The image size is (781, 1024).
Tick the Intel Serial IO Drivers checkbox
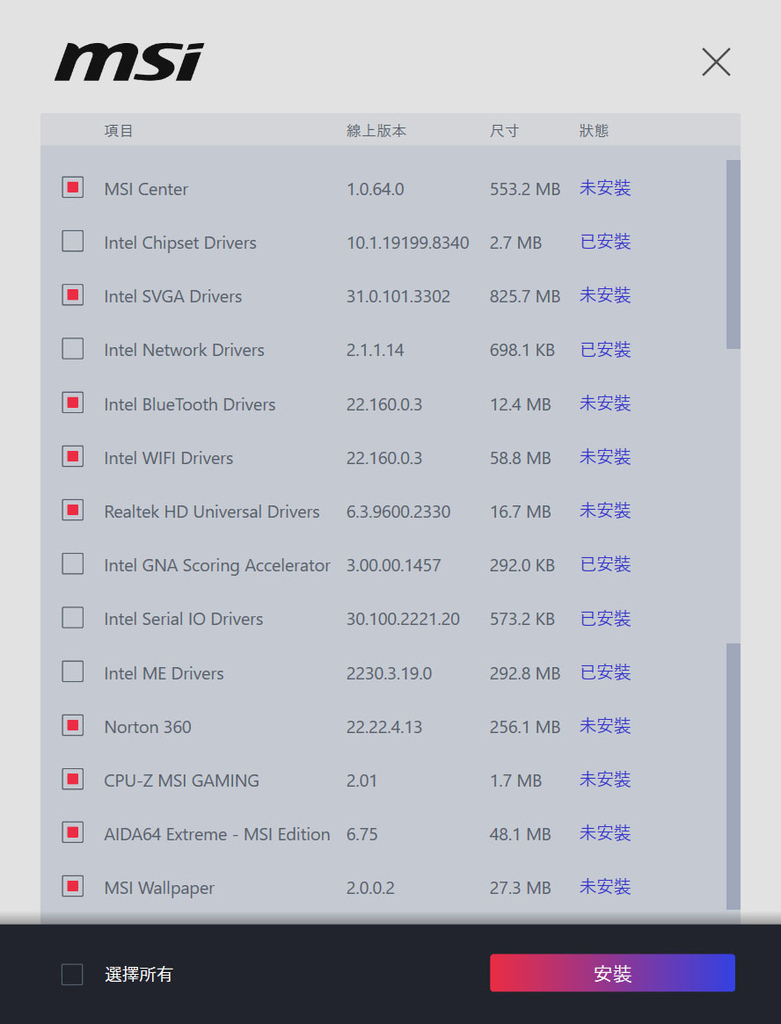tap(72, 617)
